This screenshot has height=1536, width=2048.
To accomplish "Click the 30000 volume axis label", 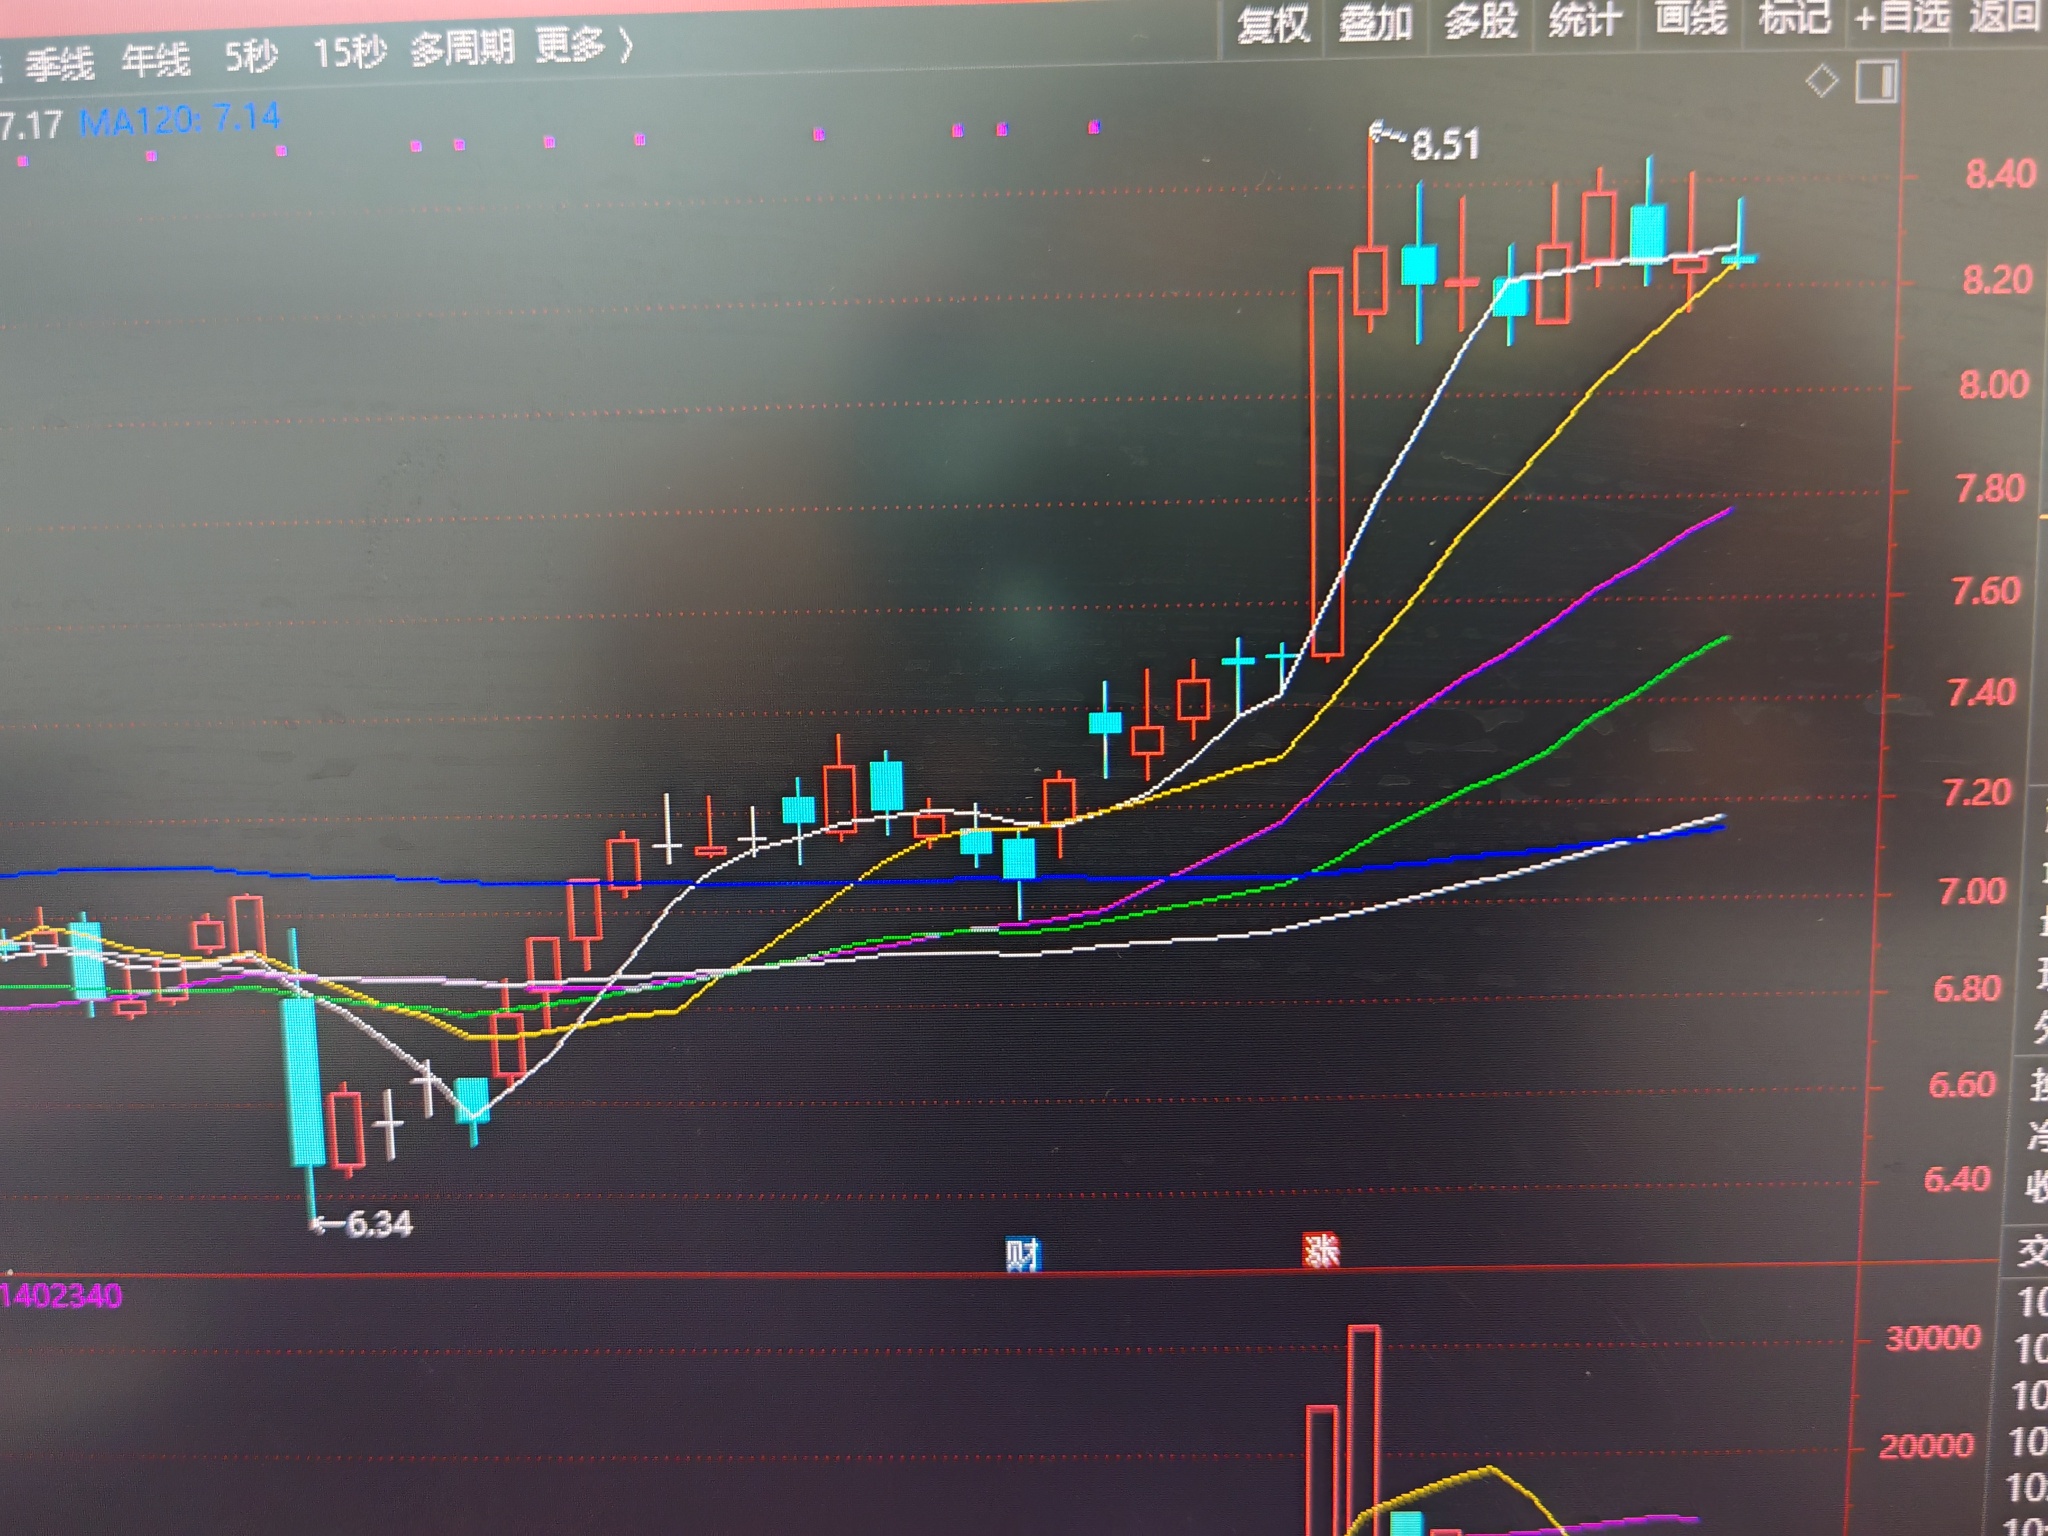I will 1932,1338.
